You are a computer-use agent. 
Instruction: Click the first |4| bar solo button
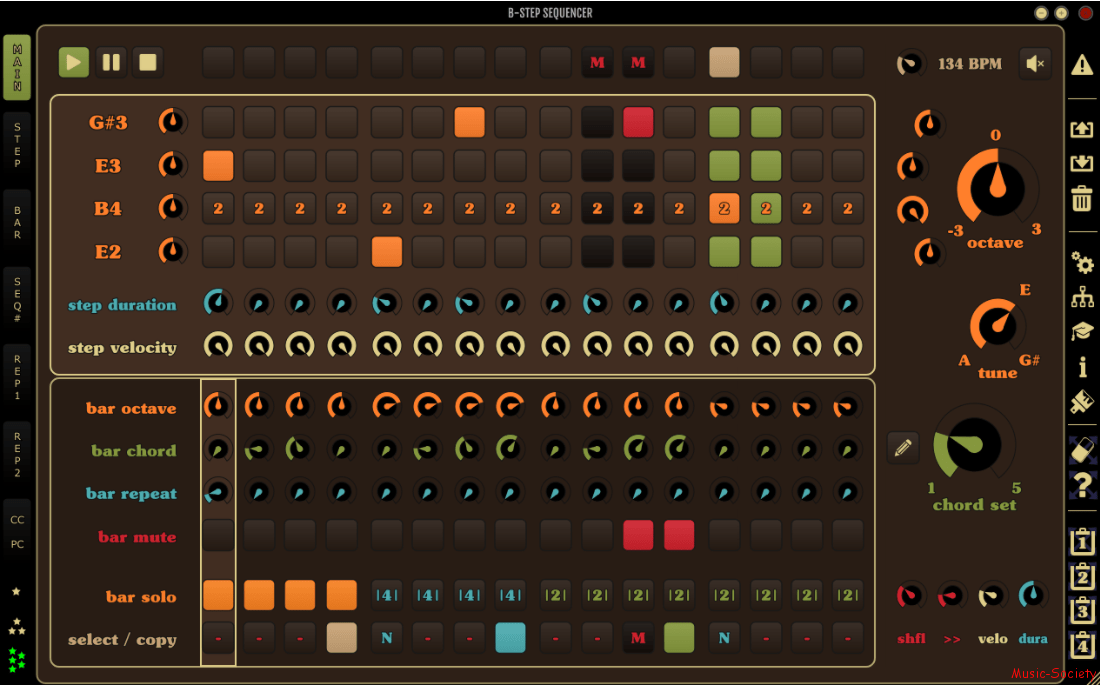click(x=387, y=595)
